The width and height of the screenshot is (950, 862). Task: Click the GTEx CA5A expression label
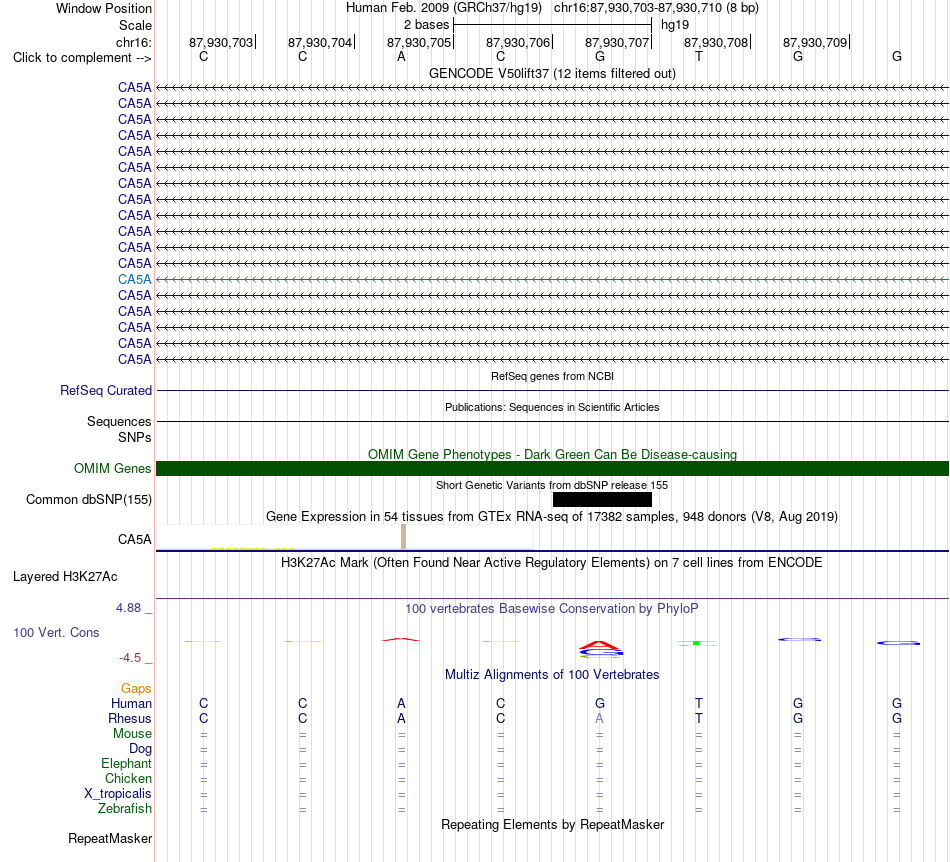tap(135, 539)
